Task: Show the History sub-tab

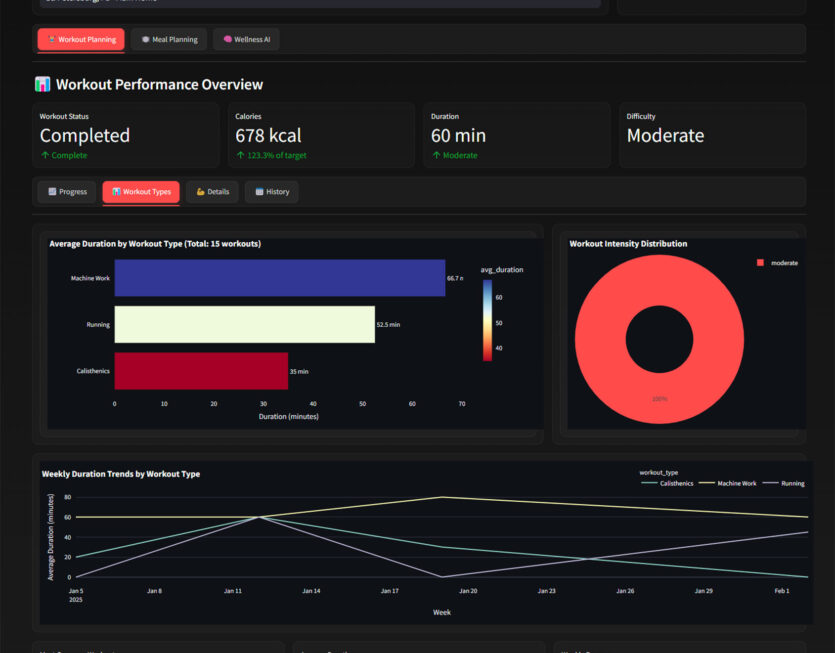Action: pyautogui.click(x=271, y=192)
